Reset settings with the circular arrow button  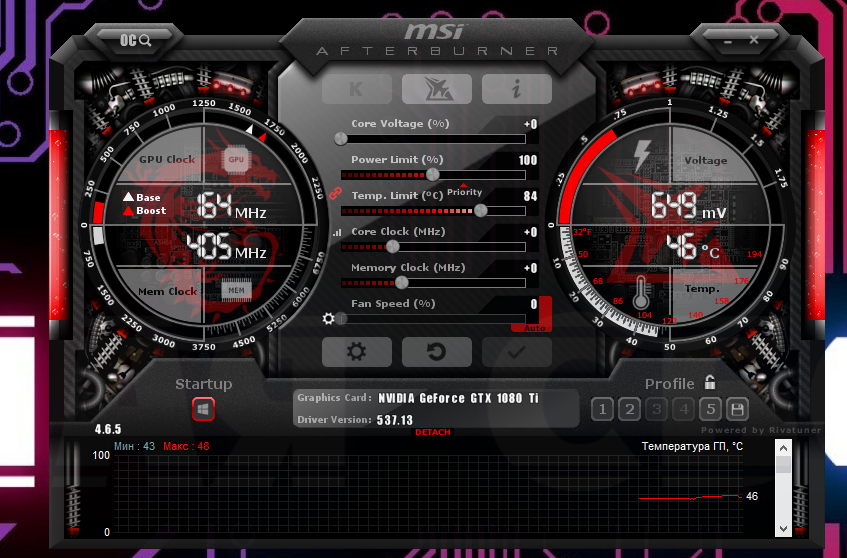(x=436, y=352)
